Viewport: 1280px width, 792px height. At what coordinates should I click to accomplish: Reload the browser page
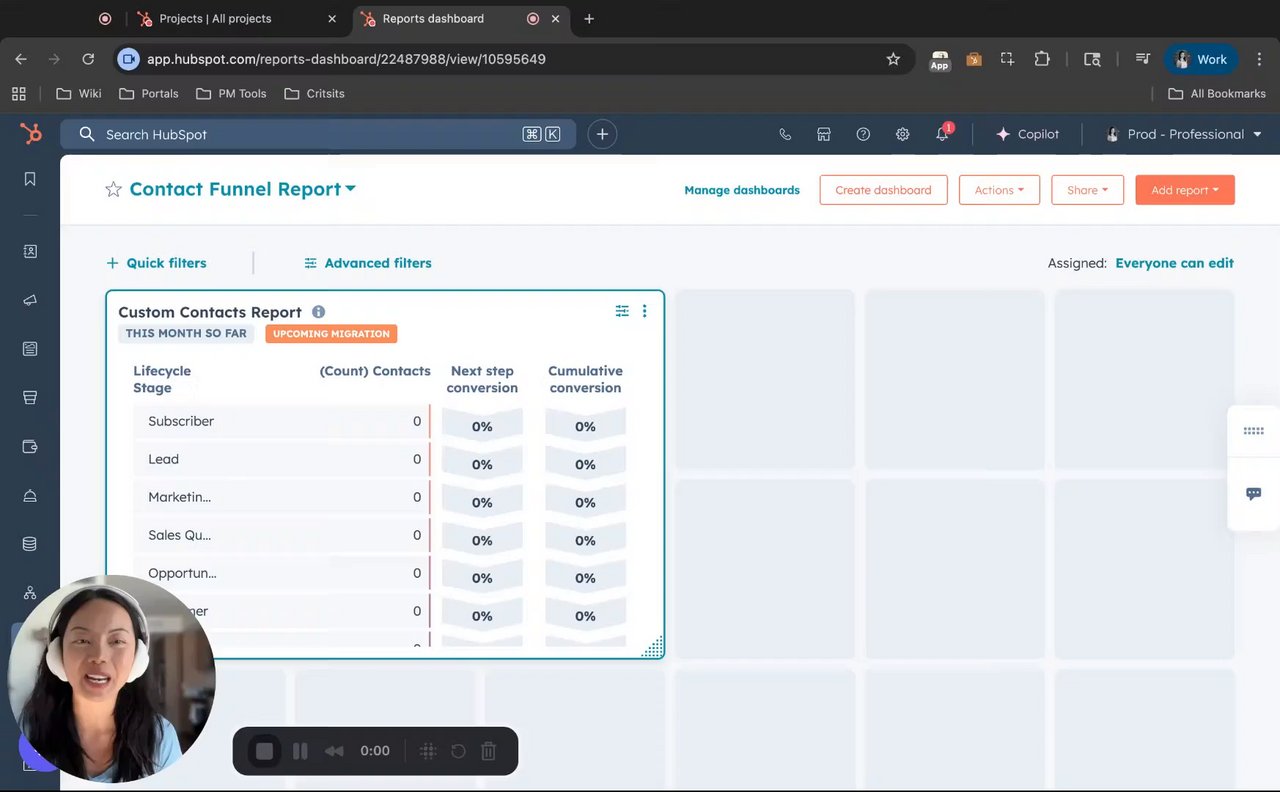(88, 59)
